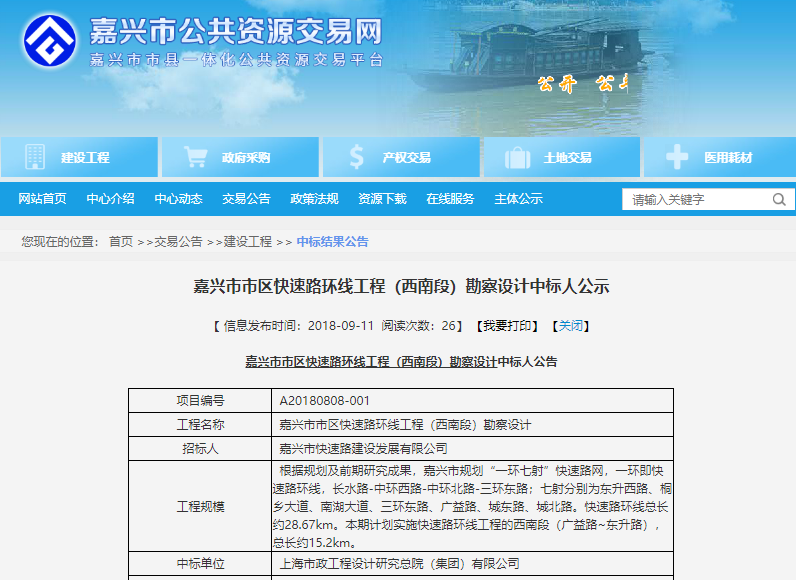Open the 中心介绍 menu item

point(110,199)
